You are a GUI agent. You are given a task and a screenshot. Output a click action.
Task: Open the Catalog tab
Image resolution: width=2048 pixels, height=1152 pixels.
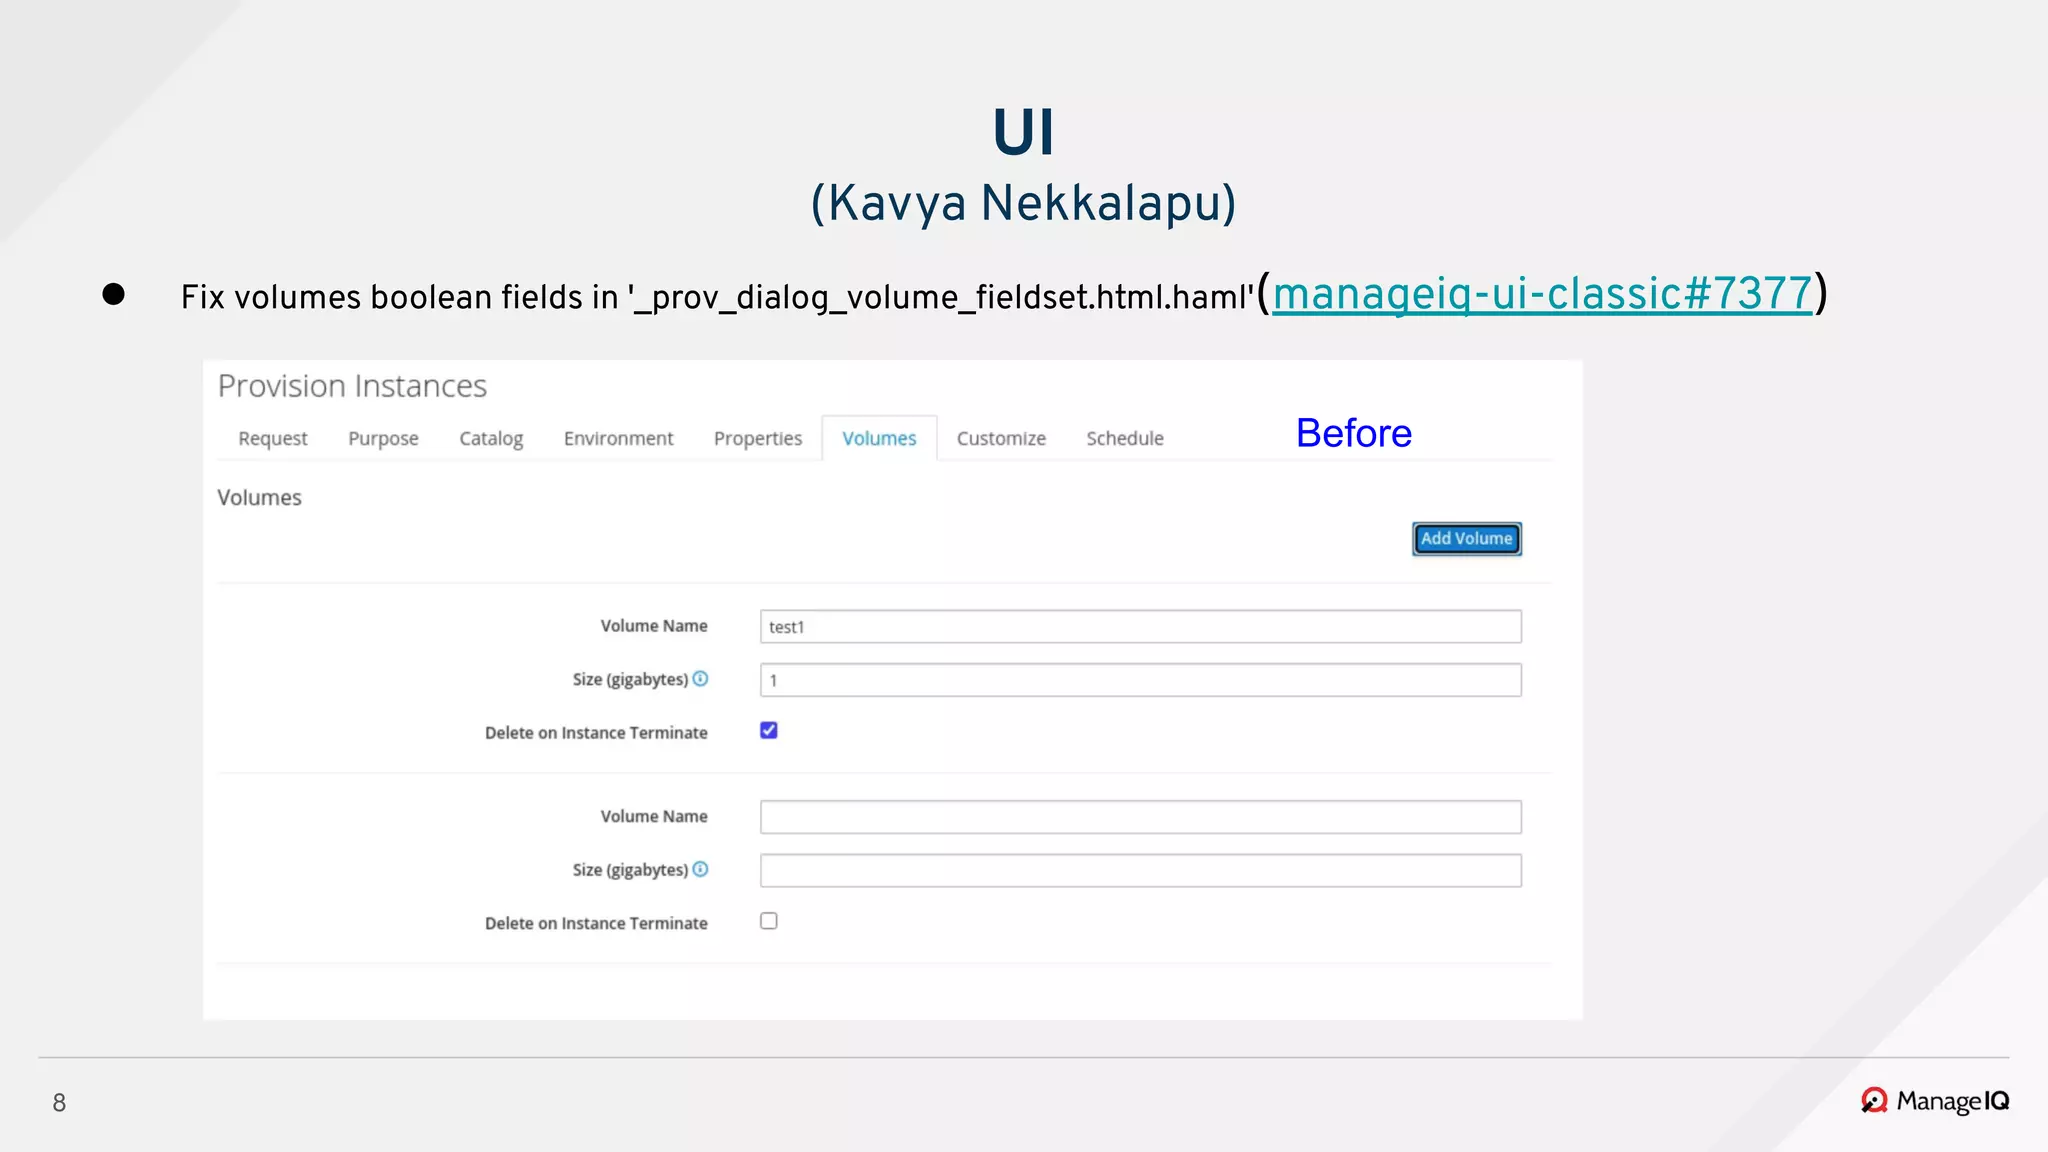491,438
